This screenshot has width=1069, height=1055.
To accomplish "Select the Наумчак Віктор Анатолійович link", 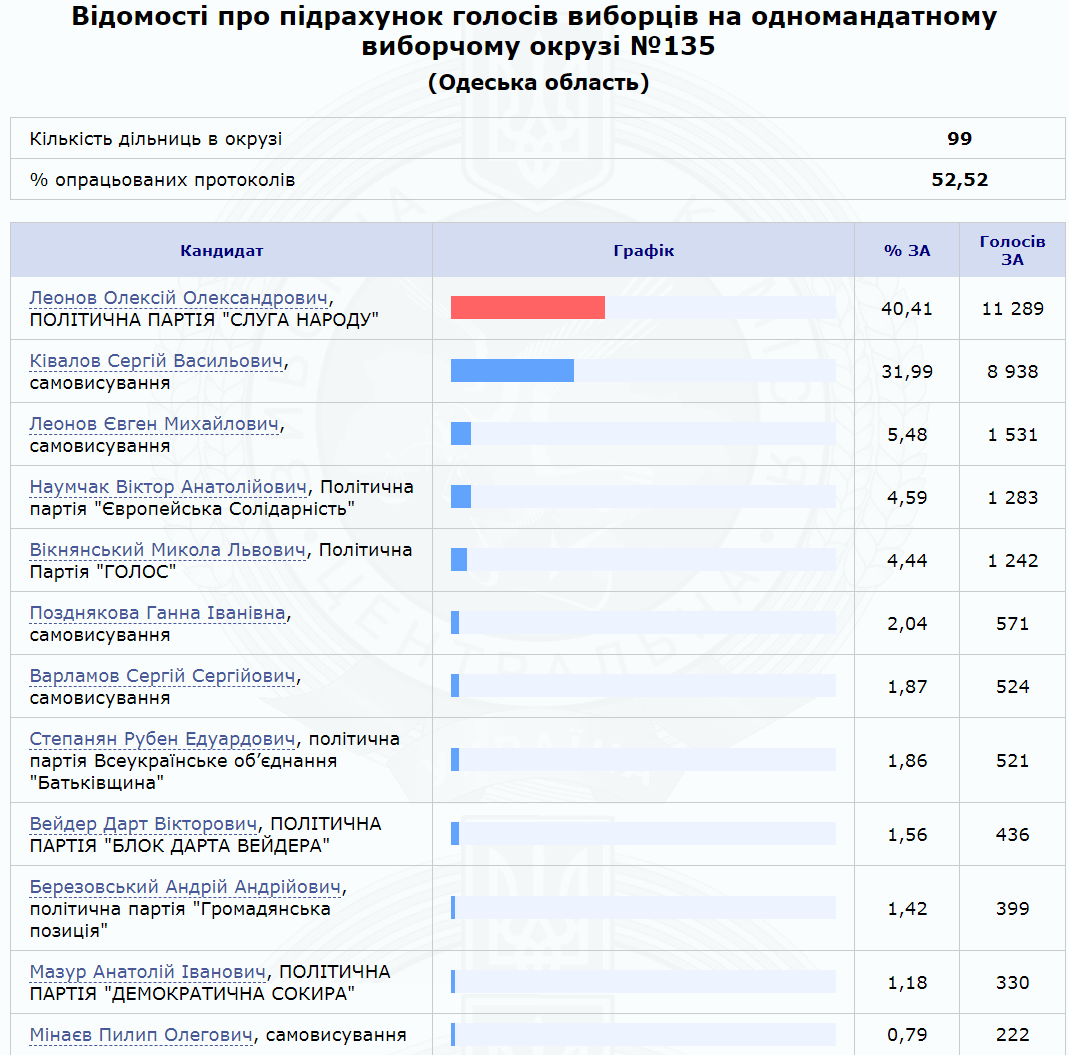I will pos(168,487).
